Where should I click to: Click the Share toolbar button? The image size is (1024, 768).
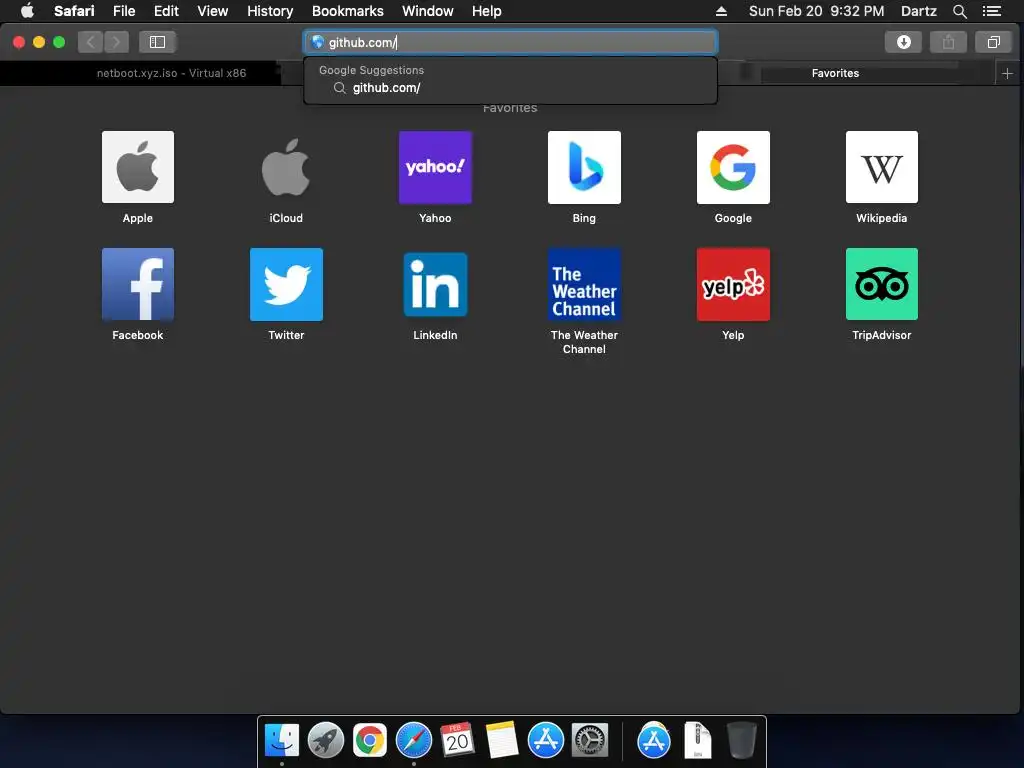coord(948,42)
